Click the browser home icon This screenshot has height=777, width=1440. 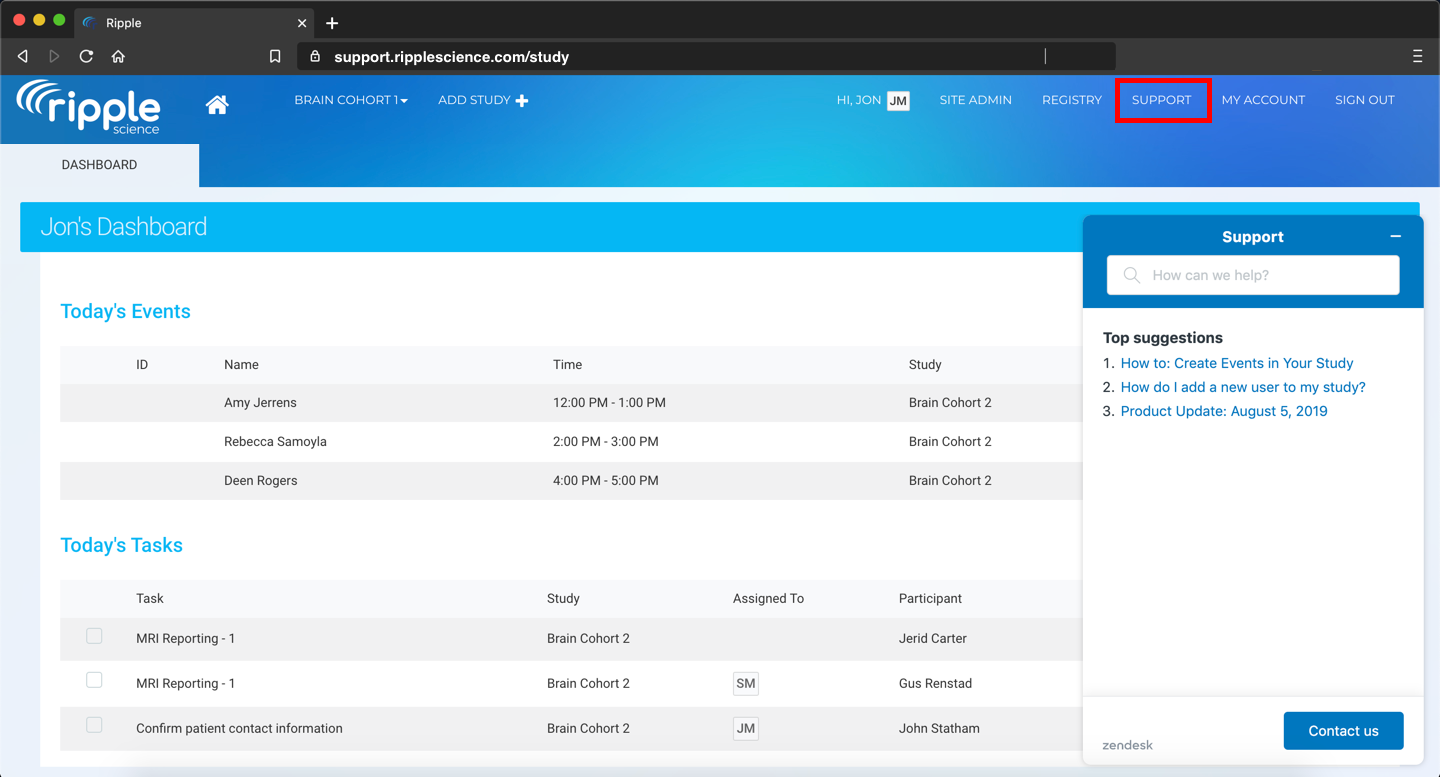[x=118, y=57]
